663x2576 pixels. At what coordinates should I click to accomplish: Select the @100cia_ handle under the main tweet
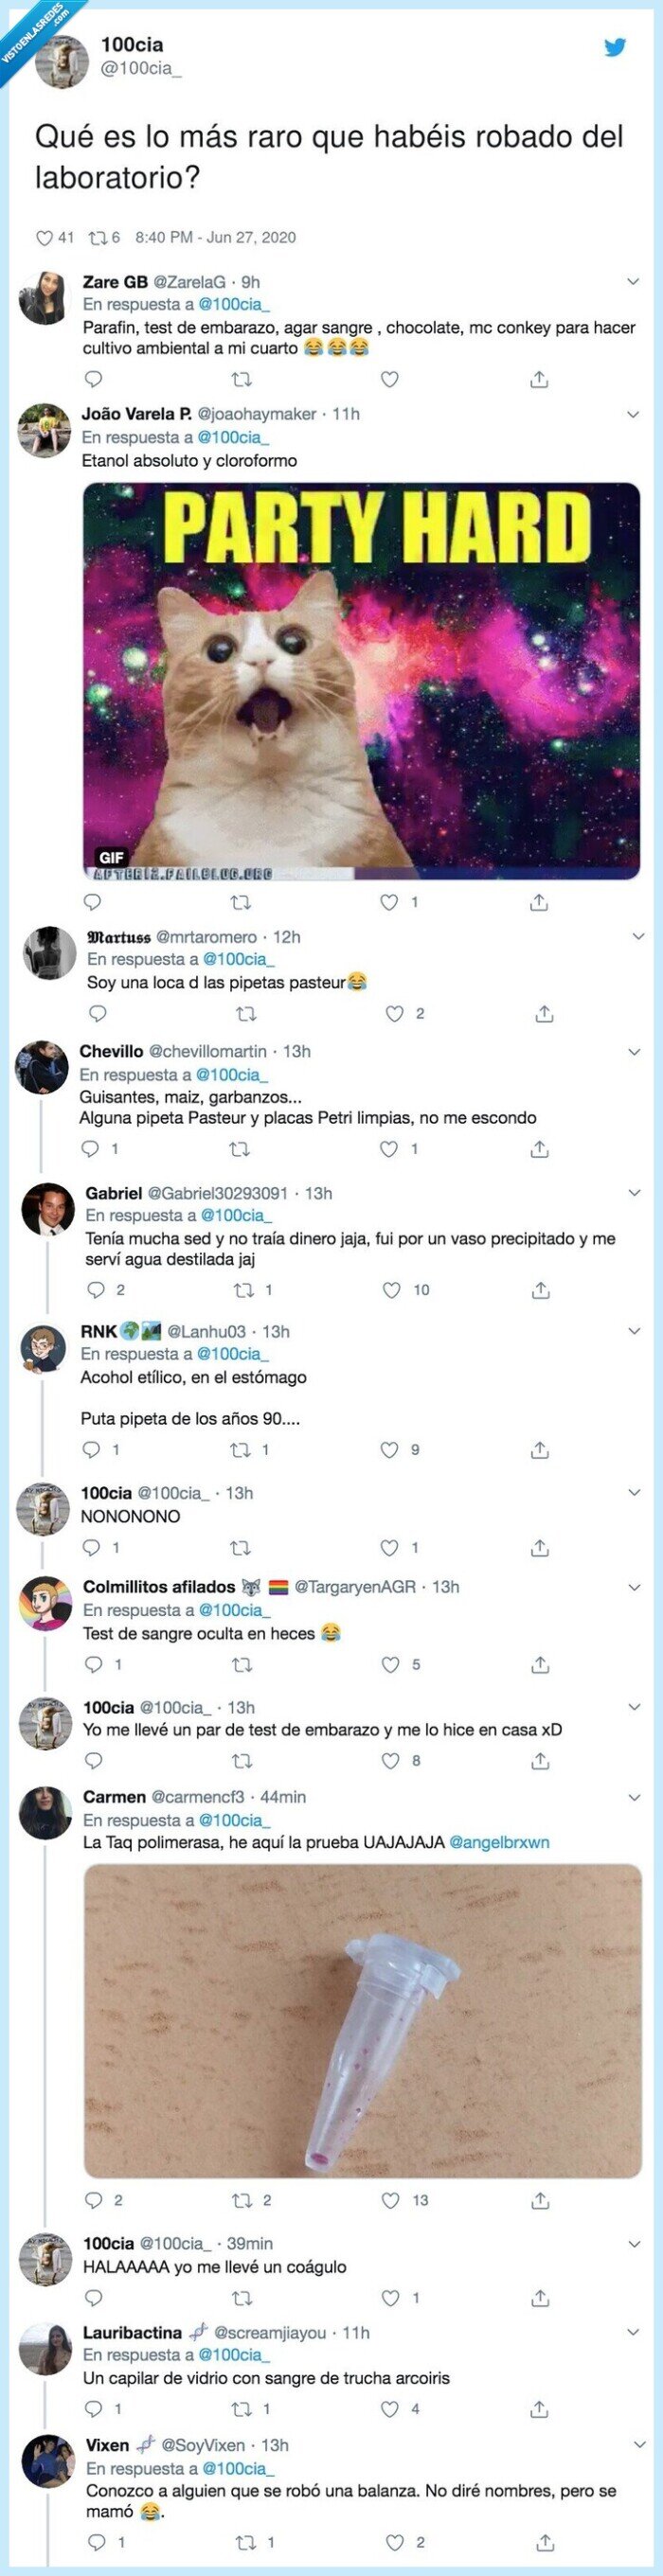[140, 68]
